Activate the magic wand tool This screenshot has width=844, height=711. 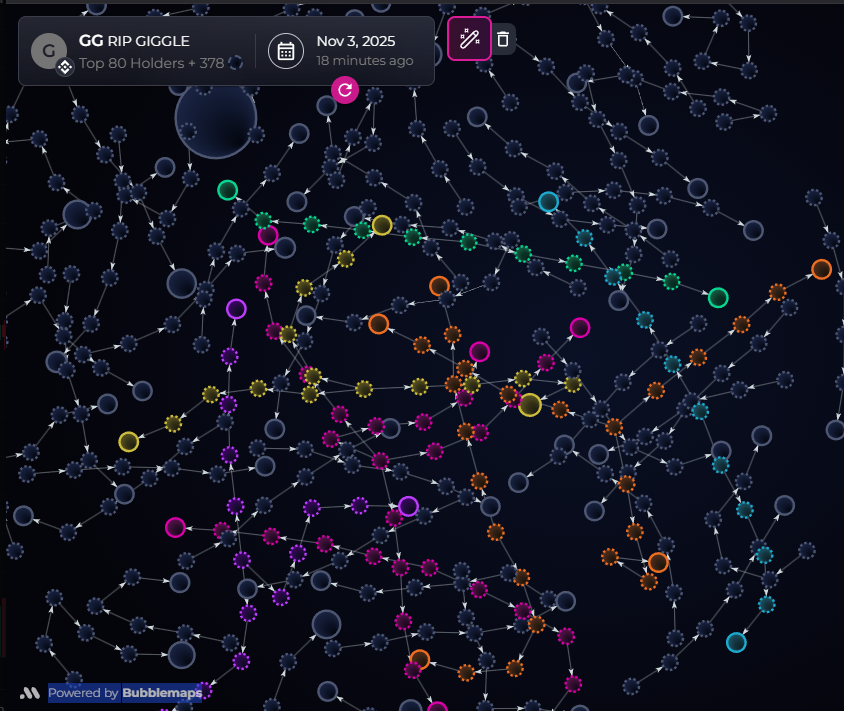[x=469, y=39]
